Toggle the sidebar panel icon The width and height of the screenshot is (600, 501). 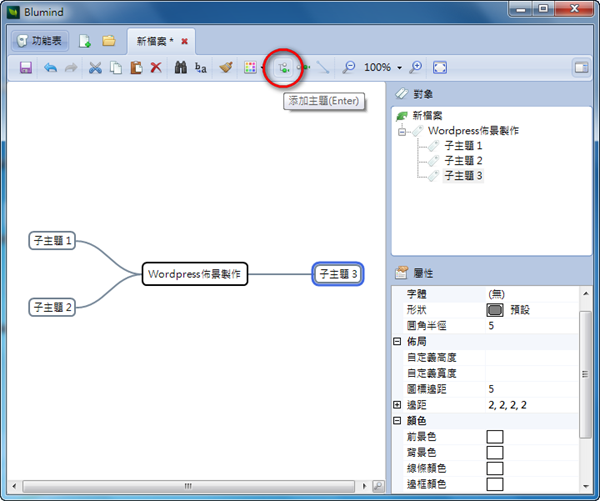point(581,68)
